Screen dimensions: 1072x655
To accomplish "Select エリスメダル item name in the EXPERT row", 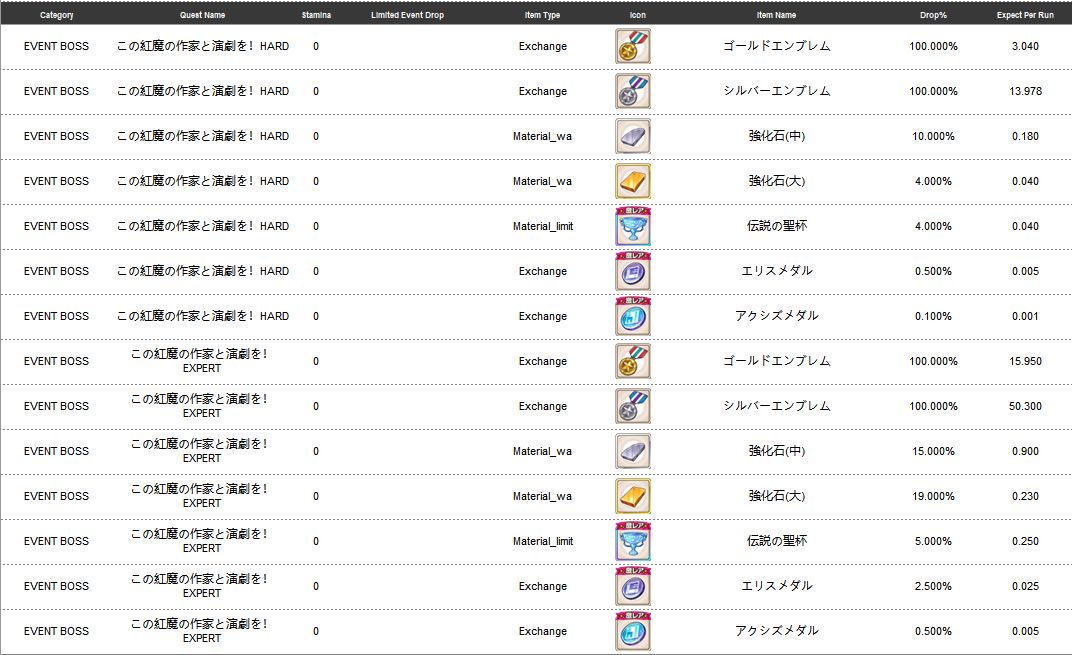I will 777,586.
